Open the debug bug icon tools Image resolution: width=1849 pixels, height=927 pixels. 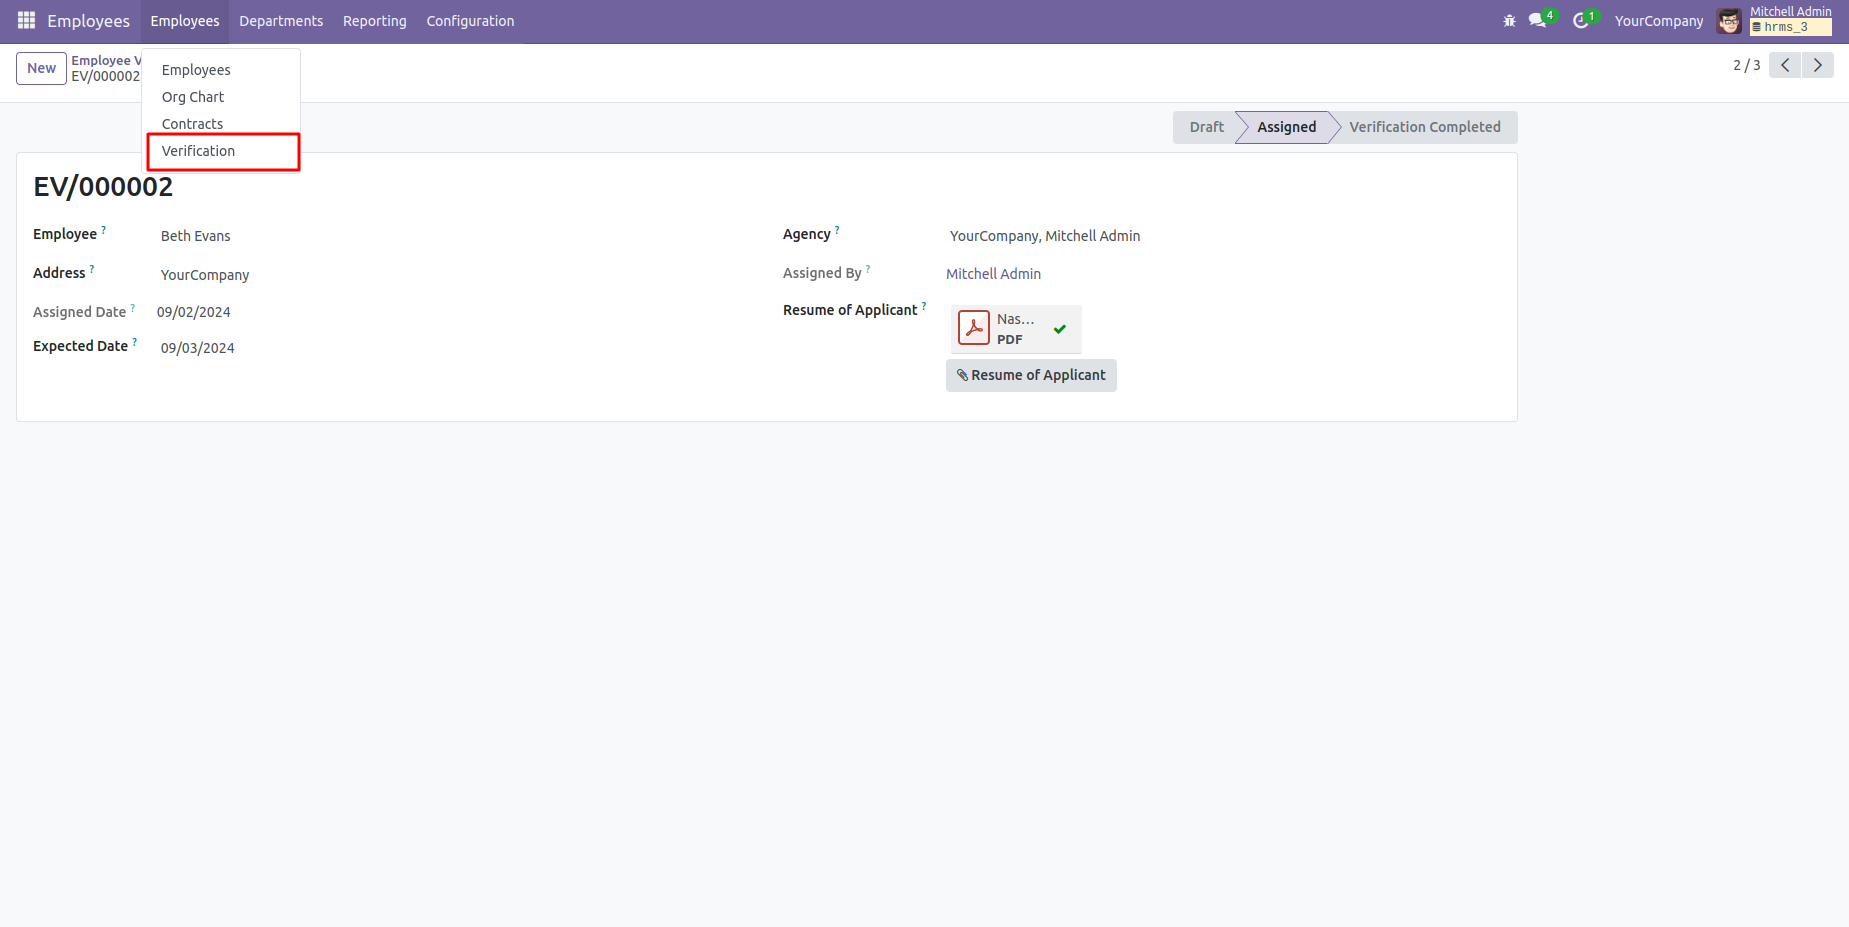pyautogui.click(x=1509, y=21)
